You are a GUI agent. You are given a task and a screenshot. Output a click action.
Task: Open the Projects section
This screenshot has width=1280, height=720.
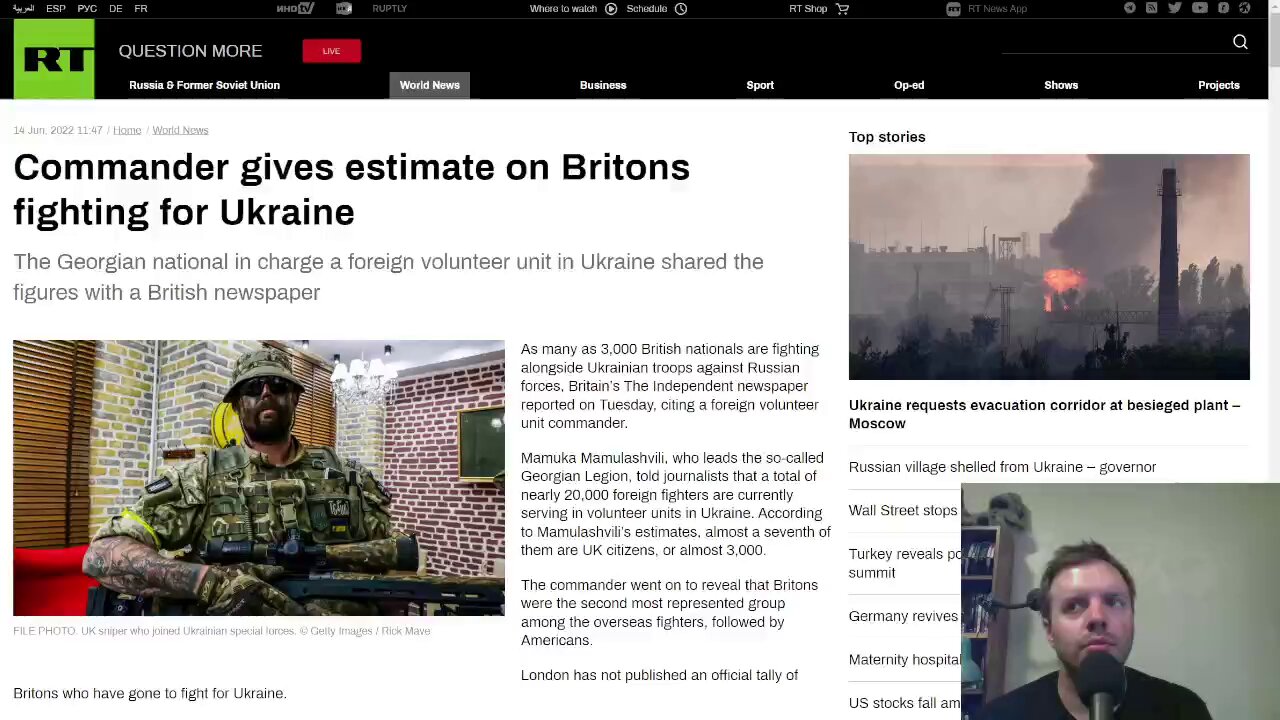[1219, 85]
